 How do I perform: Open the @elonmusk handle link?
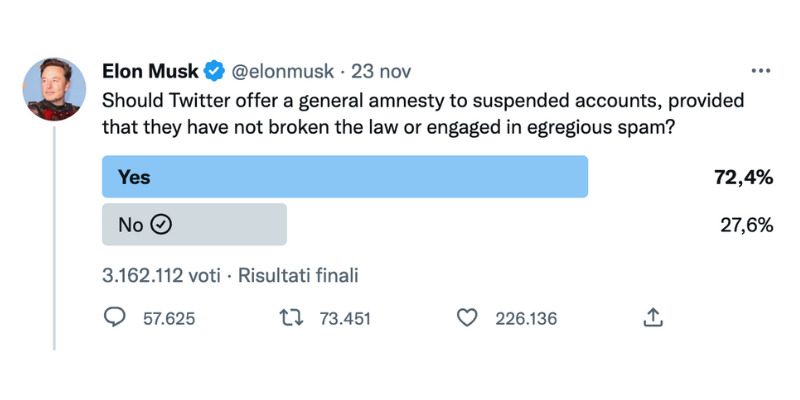(x=282, y=72)
